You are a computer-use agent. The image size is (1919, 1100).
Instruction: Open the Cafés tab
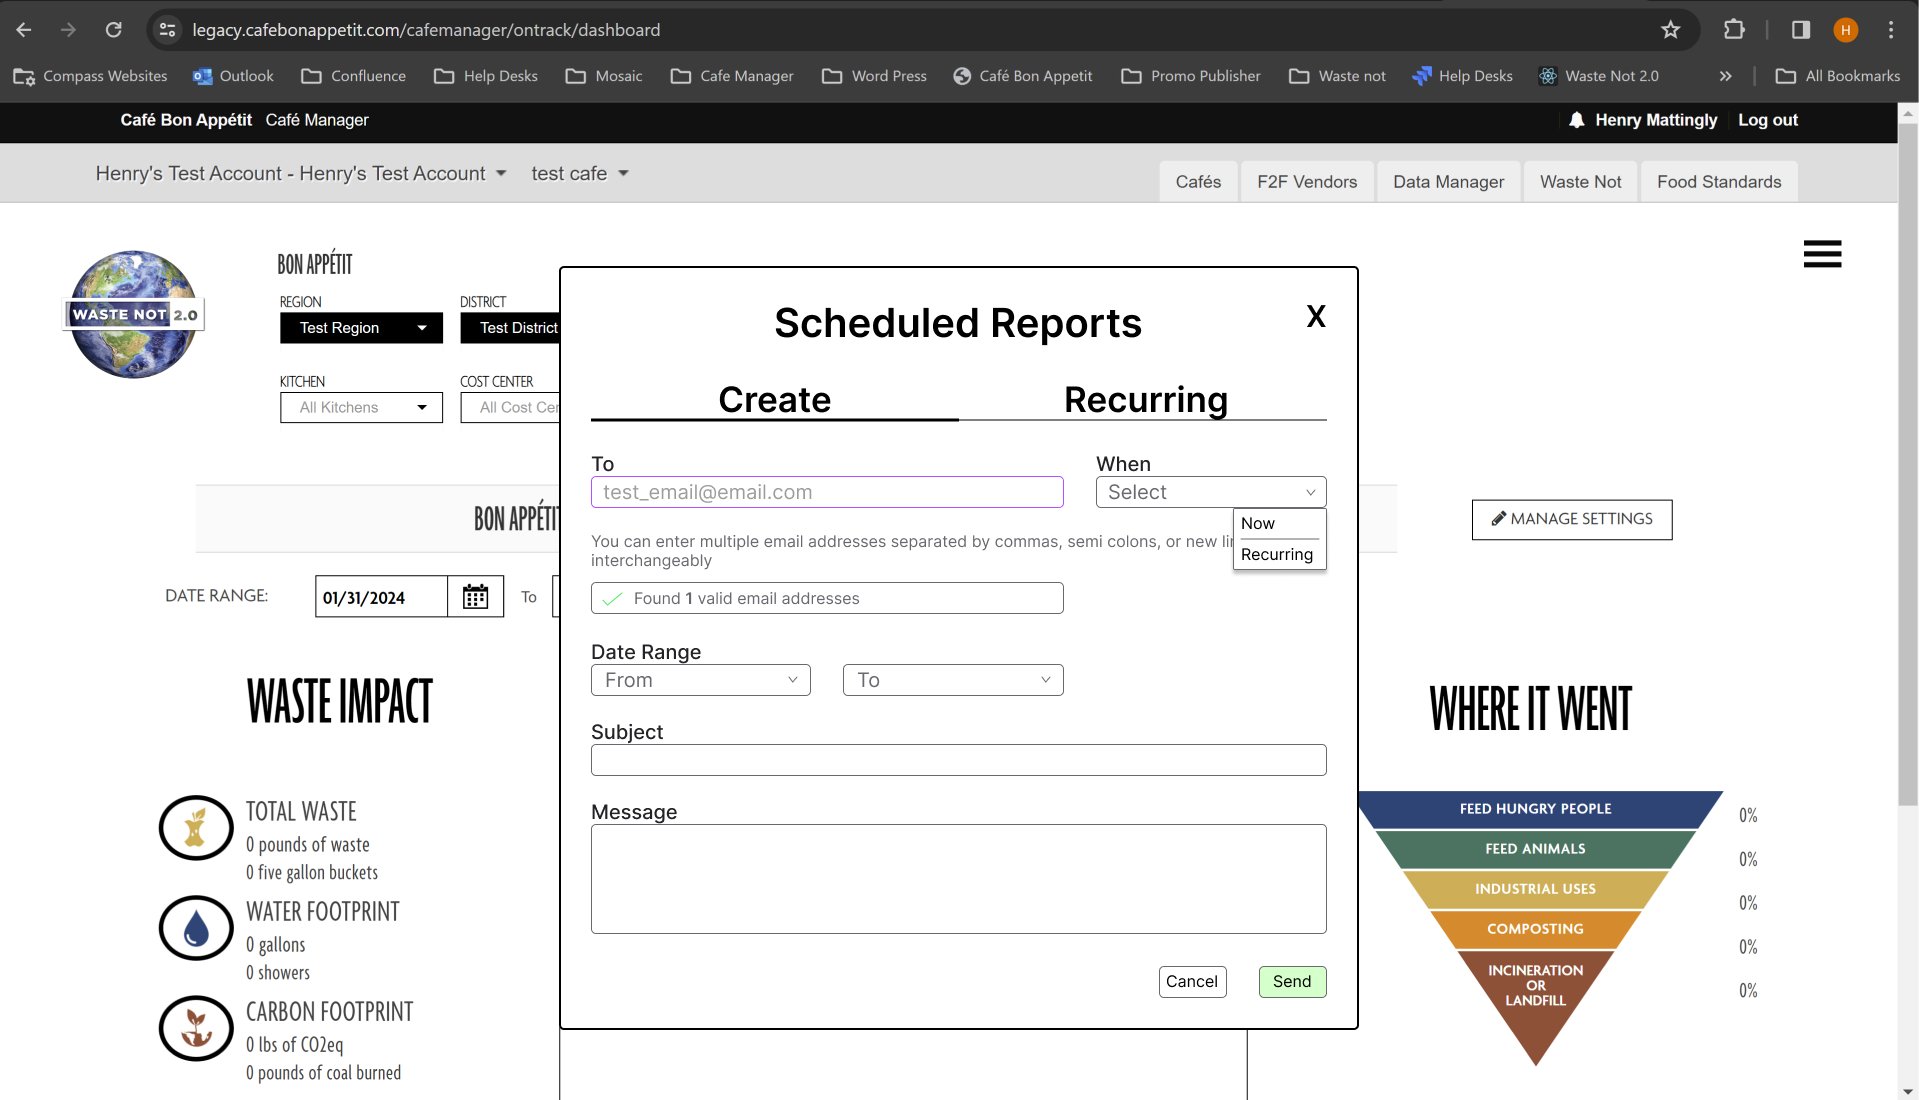[1198, 182]
